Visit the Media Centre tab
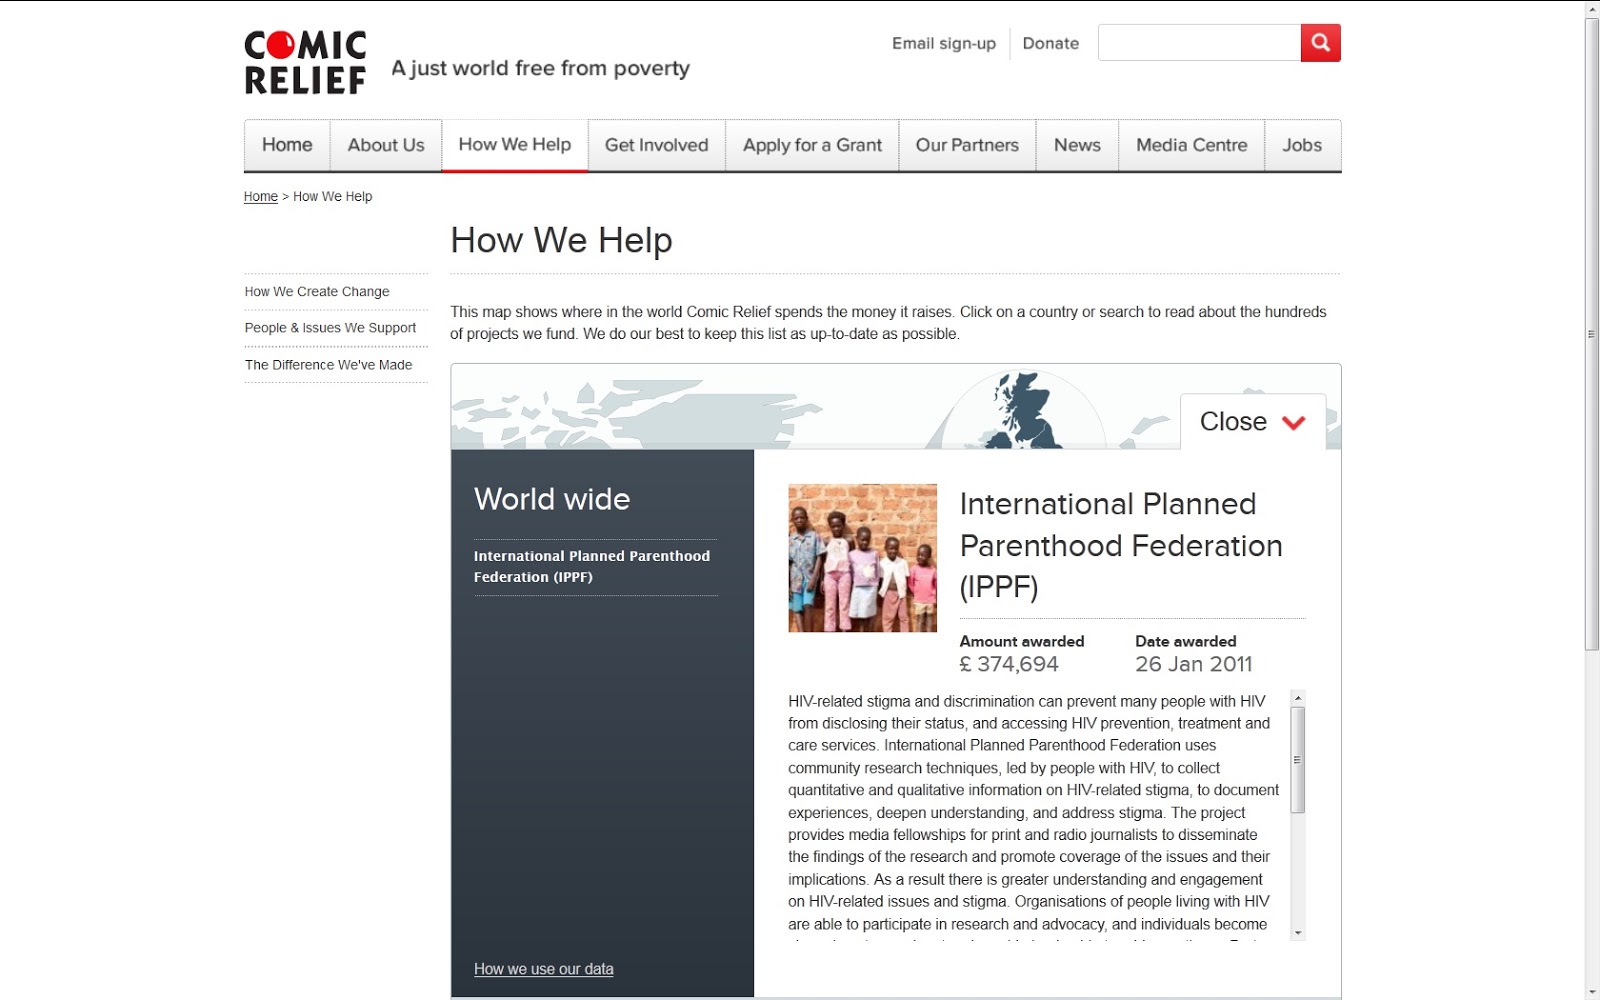The width and height of the screenshot is (1600, 1000). coord(1192,145)
